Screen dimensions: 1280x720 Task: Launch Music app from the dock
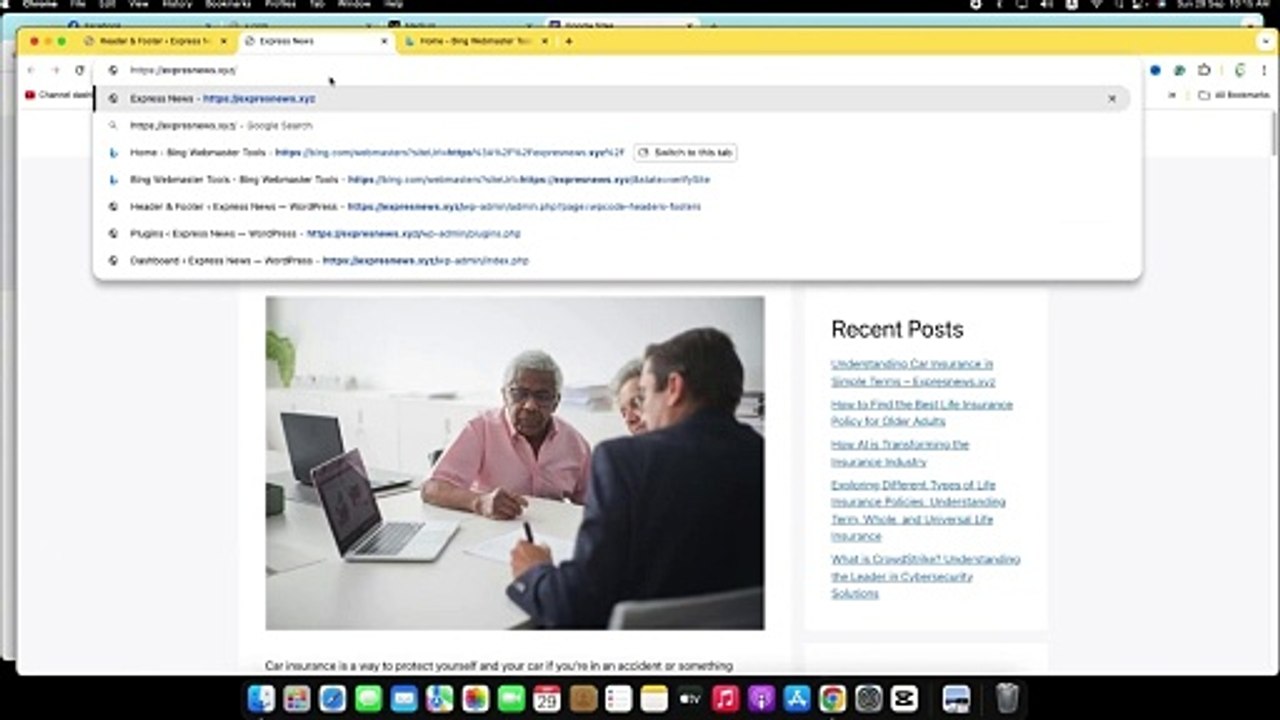coord(726,698)
